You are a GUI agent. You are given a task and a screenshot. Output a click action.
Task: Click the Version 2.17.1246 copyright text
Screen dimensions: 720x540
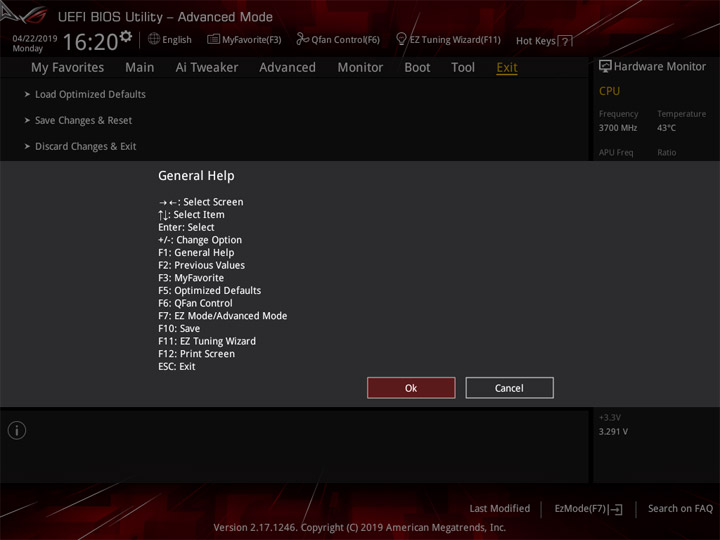click(x=360, y=527)
